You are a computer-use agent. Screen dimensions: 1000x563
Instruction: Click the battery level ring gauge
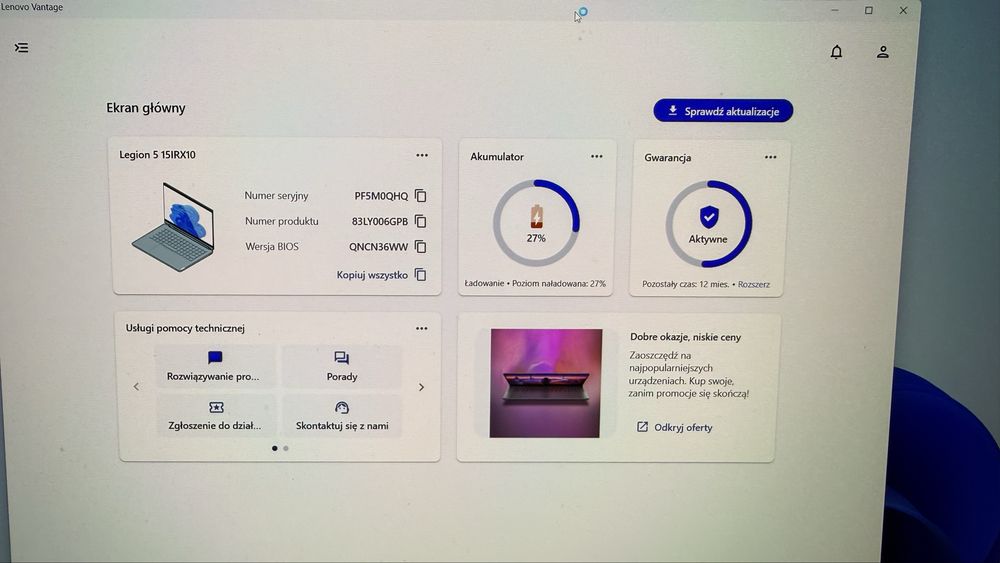point(536,223)
